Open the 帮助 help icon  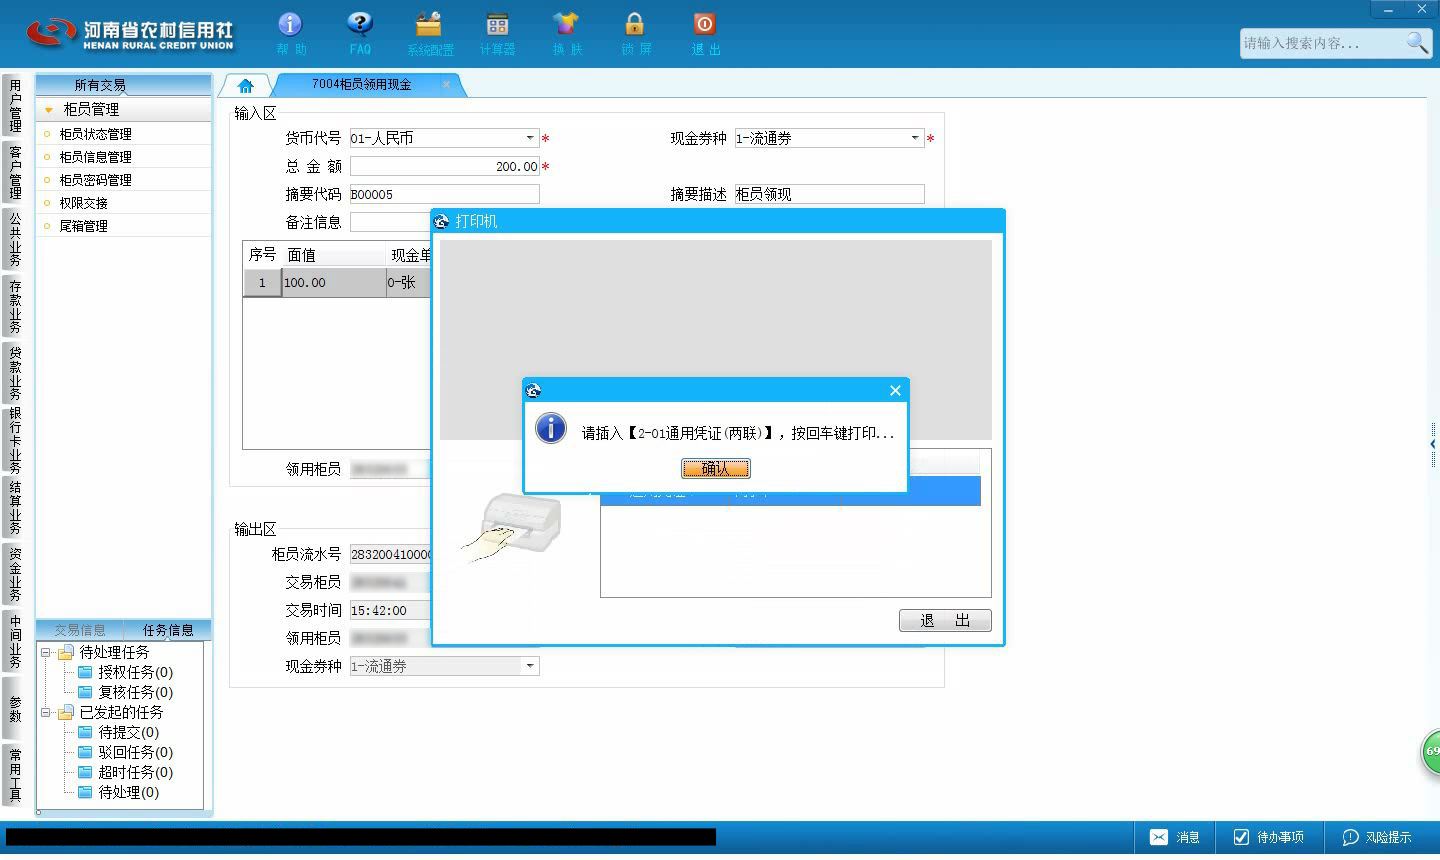pos(290,24)
